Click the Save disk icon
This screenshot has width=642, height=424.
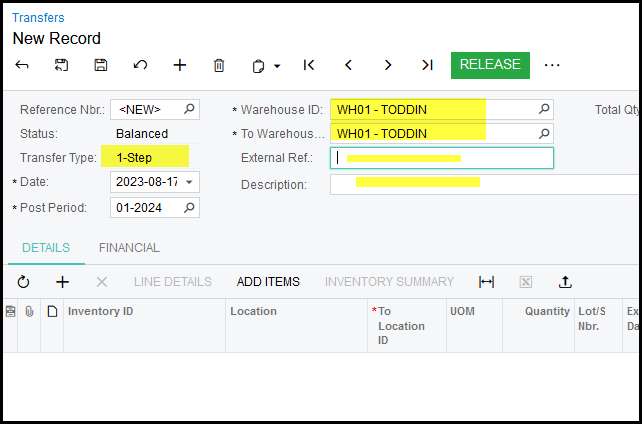101,65
